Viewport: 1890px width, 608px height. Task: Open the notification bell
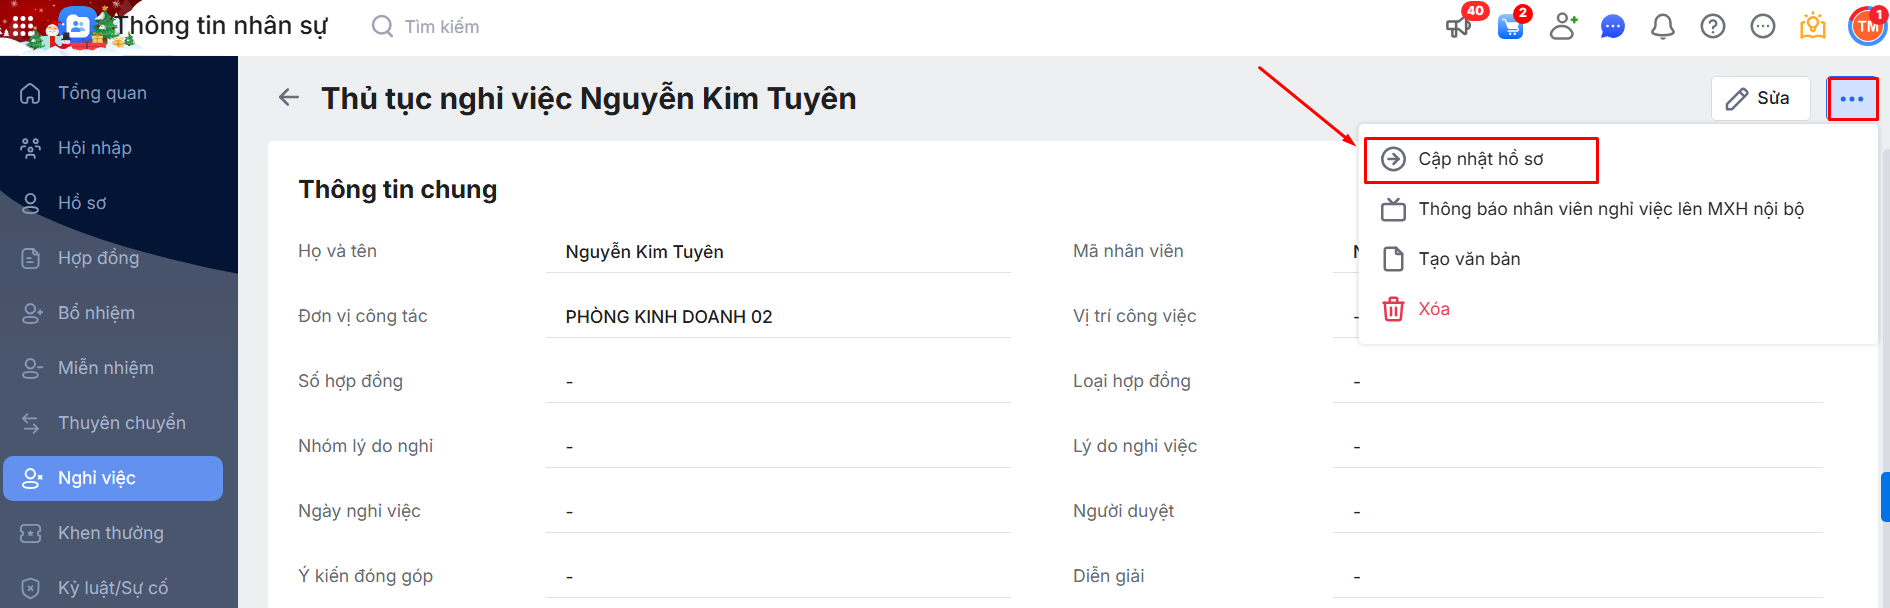pyautogui.click(x=1662, y=27)
